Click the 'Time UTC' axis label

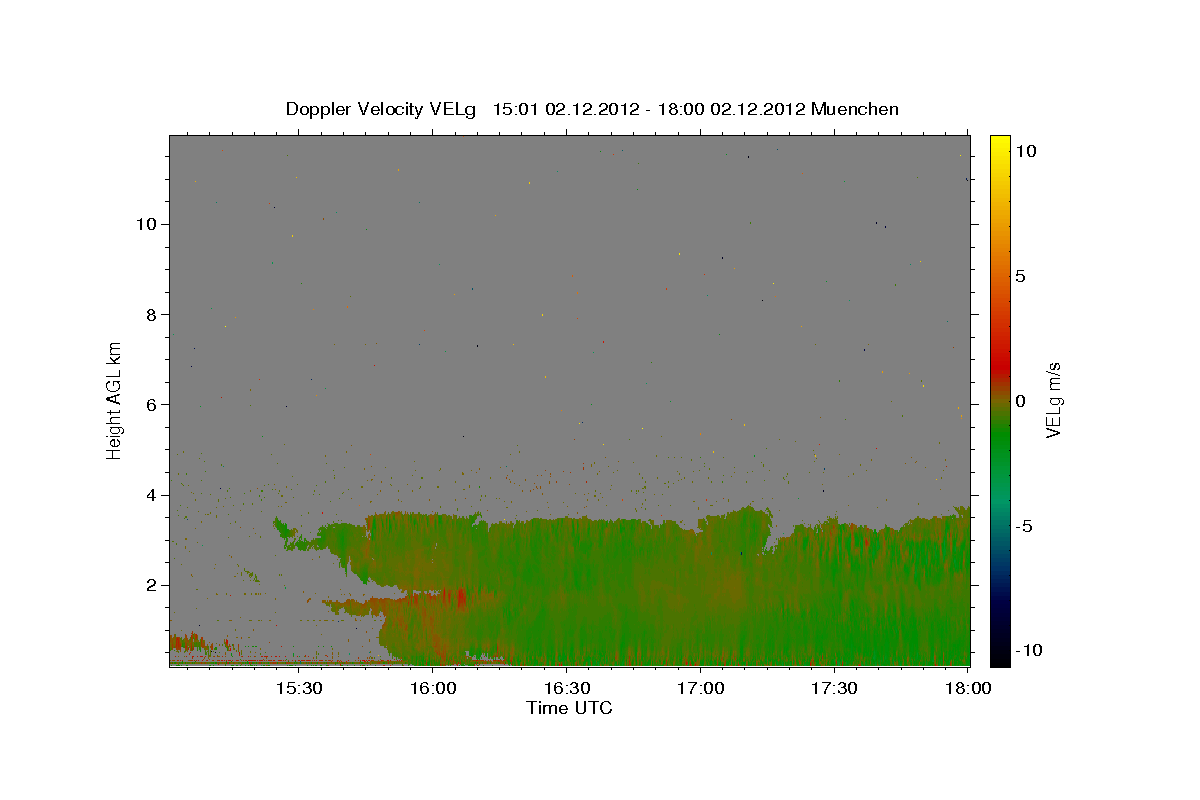click(x=569, y=708)
